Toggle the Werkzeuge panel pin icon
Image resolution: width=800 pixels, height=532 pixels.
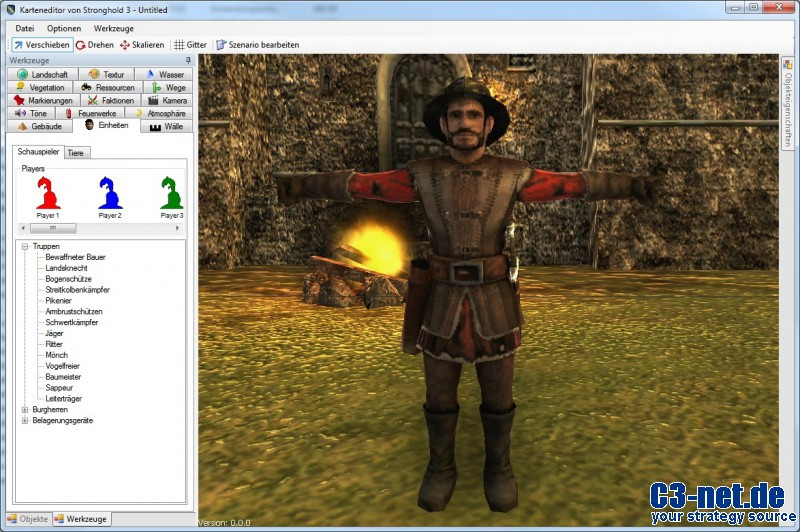coord(188,60)
